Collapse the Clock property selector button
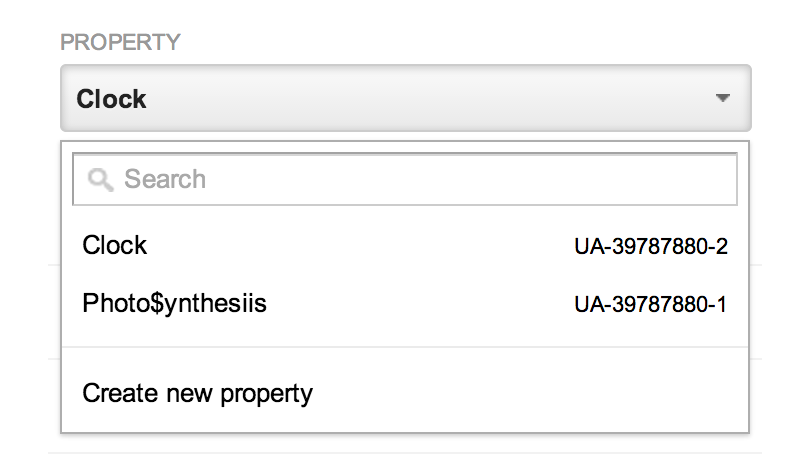The width and height of the screenshot is (802, 476). click(x=405, y=98)
